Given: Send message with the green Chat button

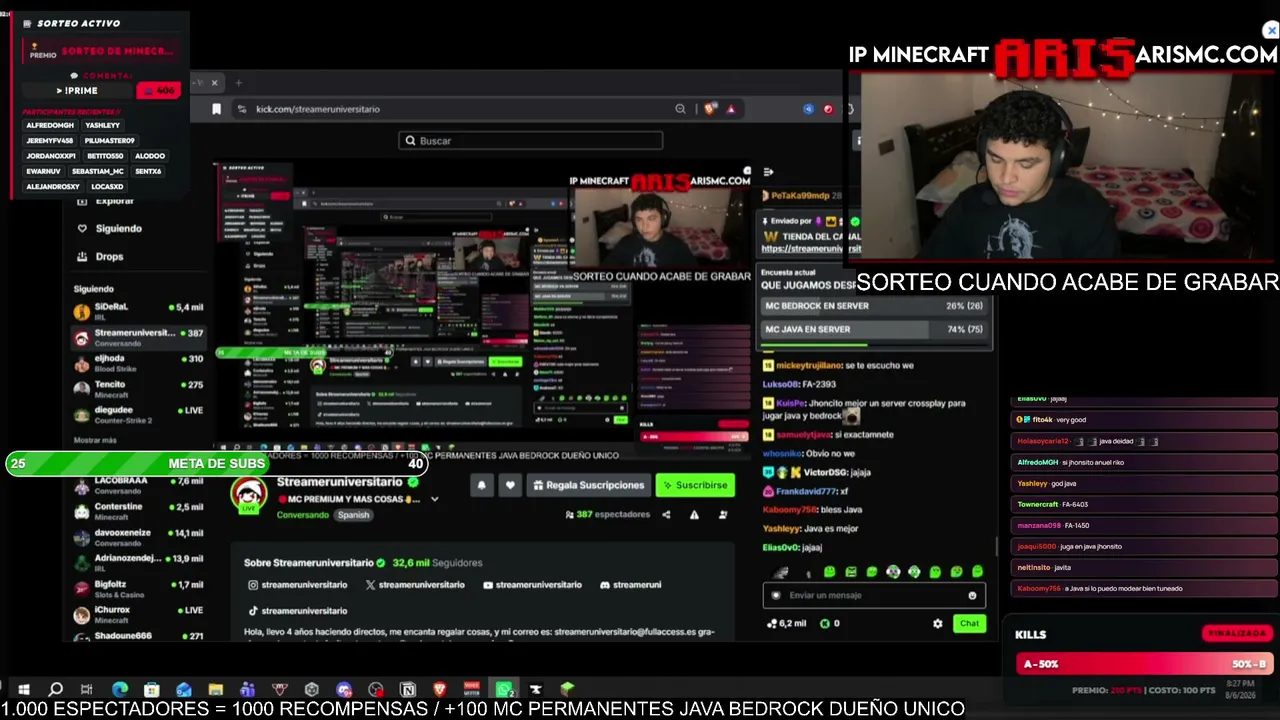Looking at the screenshot, I should tap(969, 623).
